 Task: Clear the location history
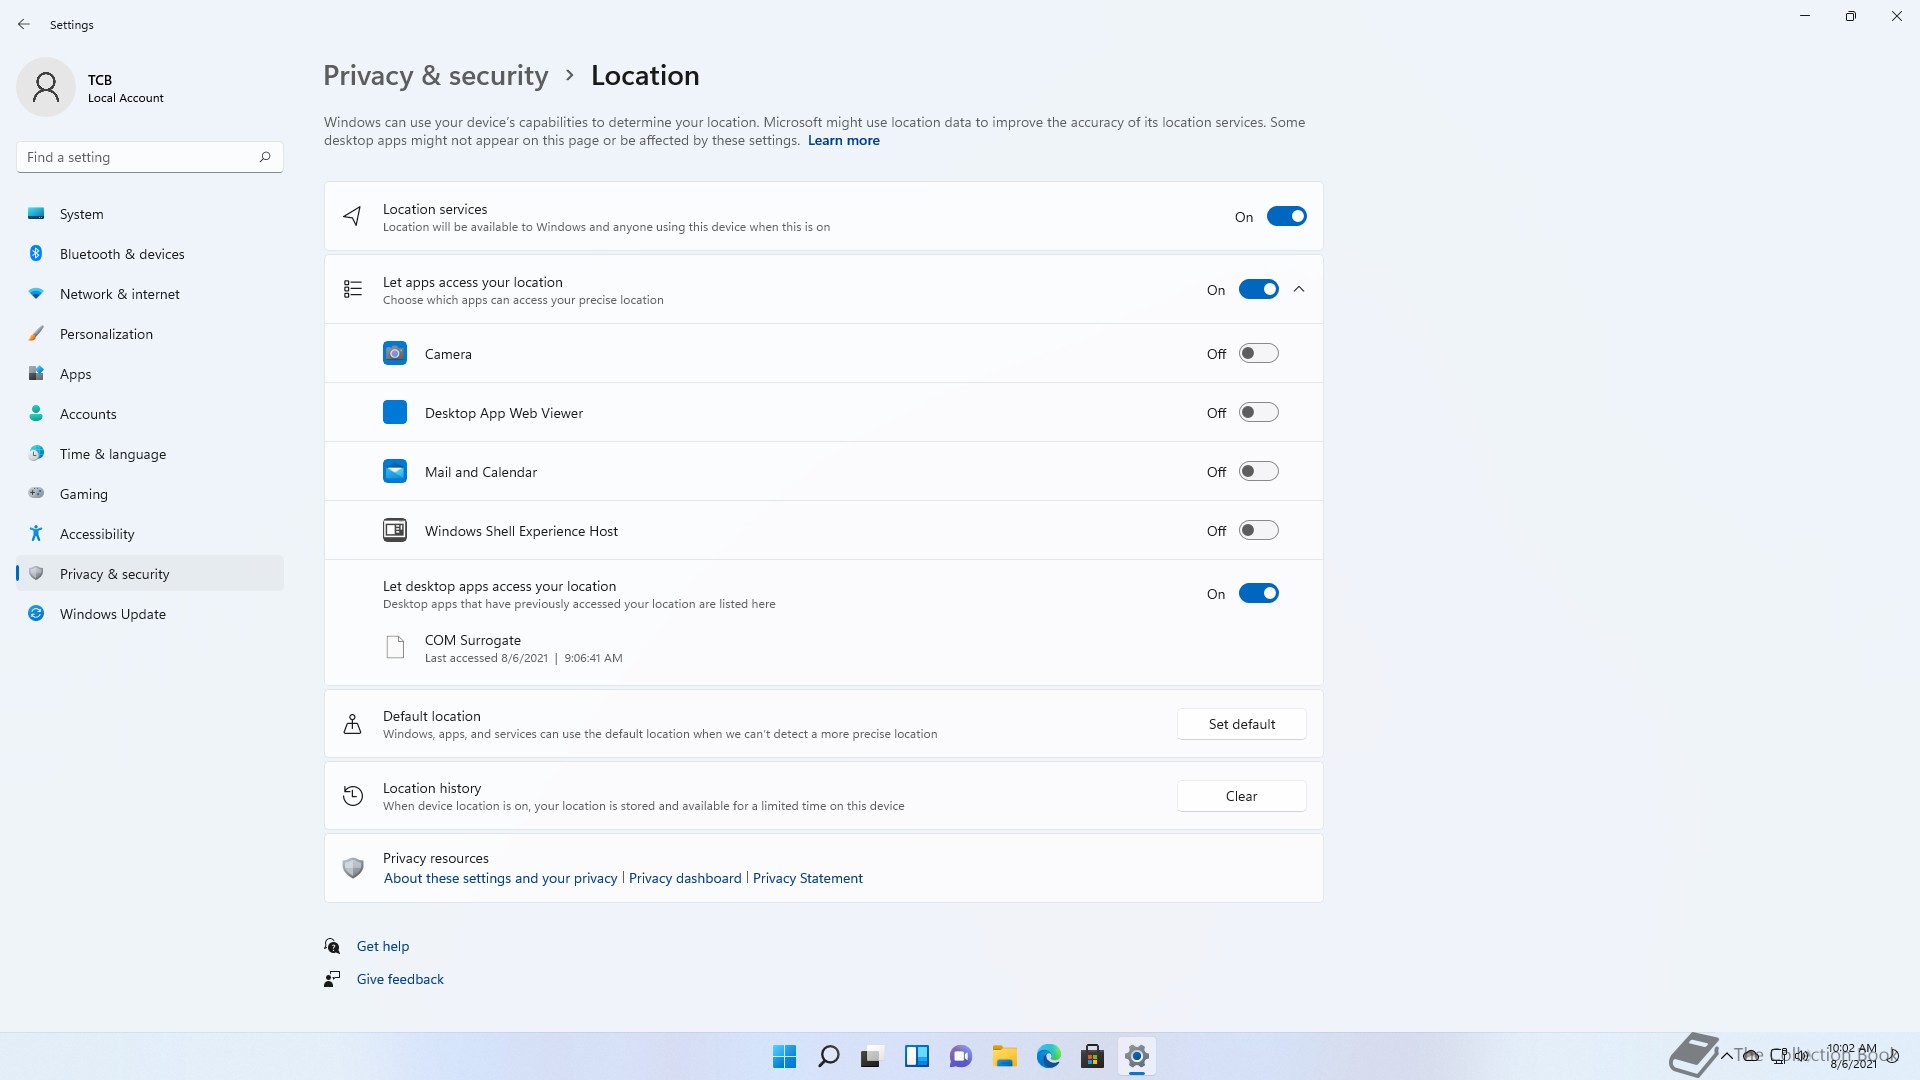click(x=1241, y=796)
